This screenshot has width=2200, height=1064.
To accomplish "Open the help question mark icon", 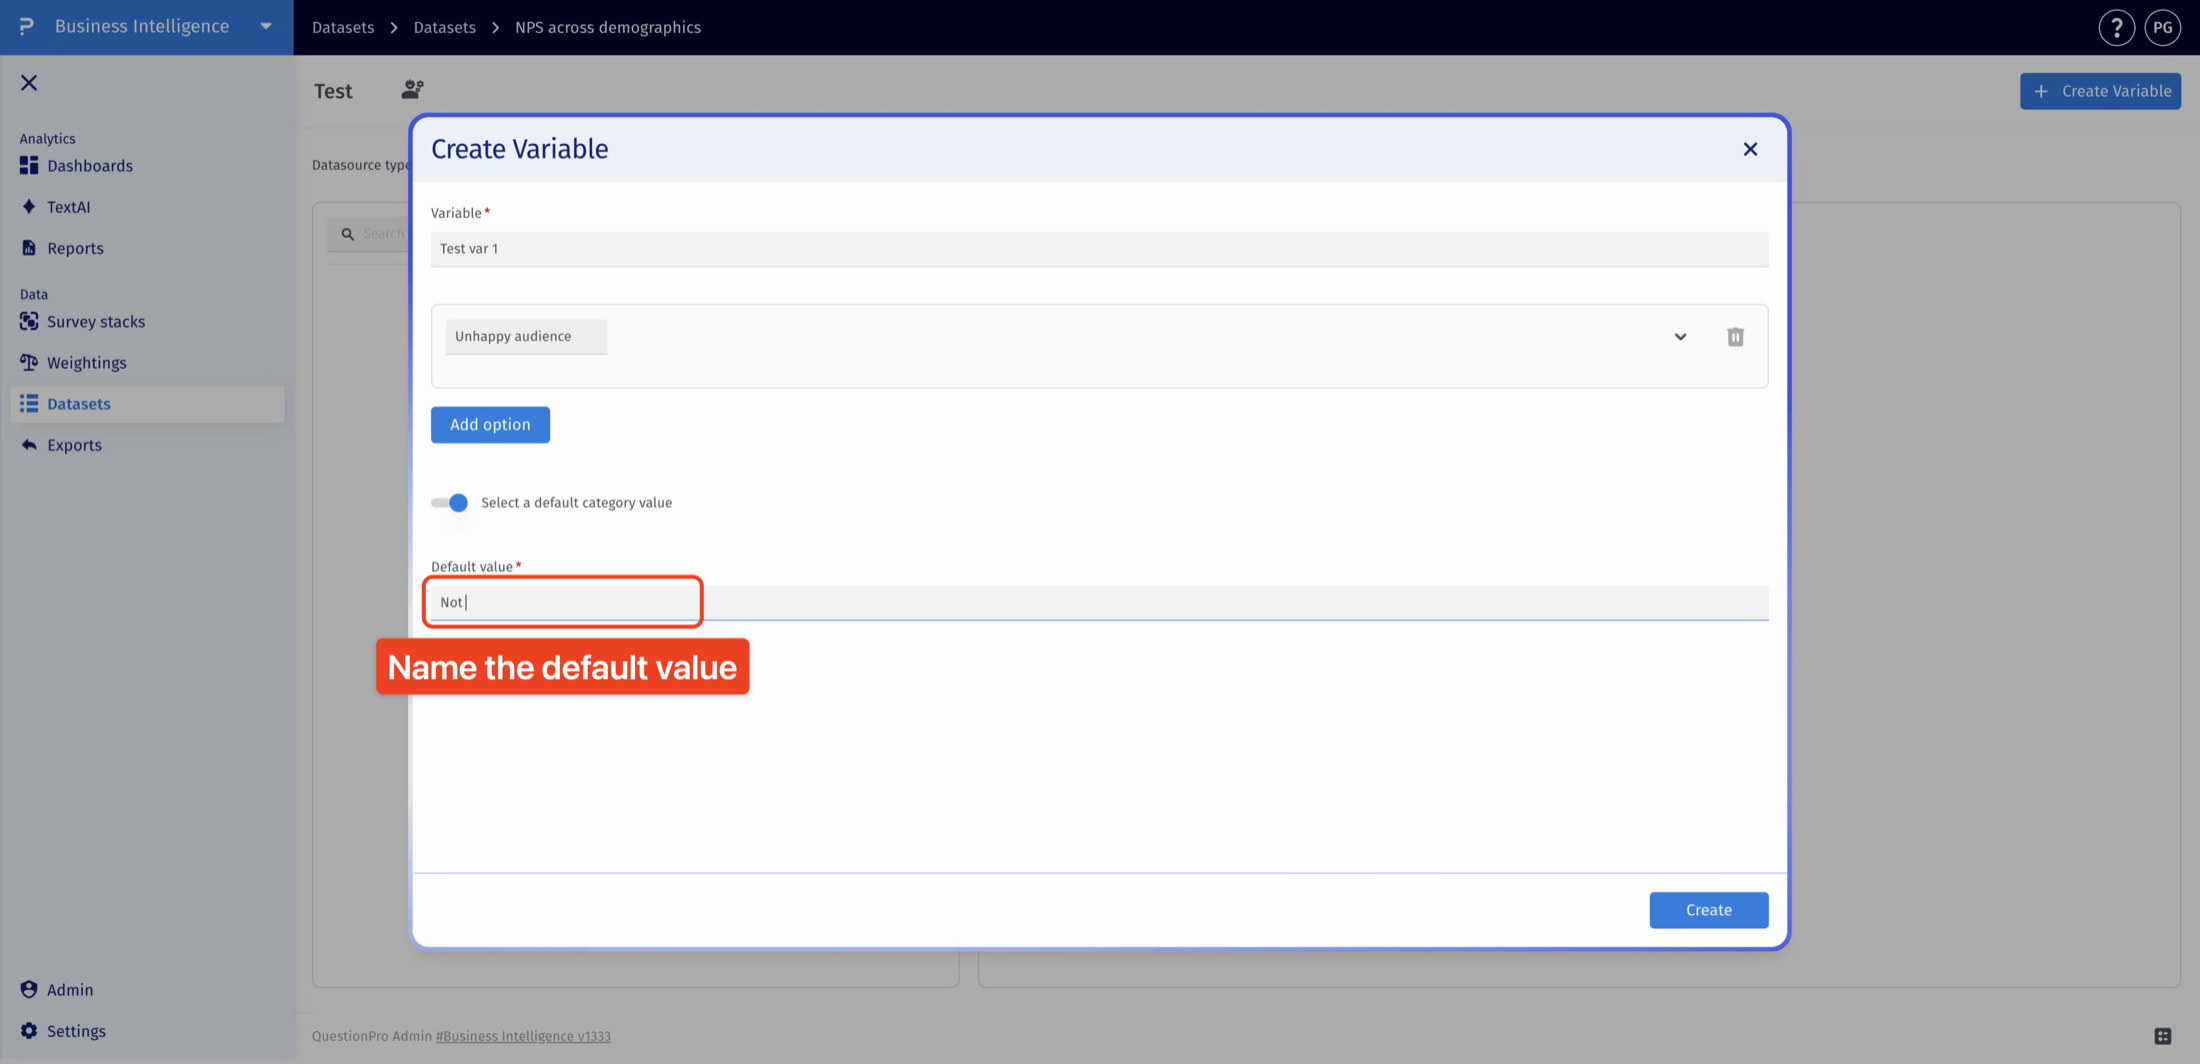I will [x=2116, y=28].
